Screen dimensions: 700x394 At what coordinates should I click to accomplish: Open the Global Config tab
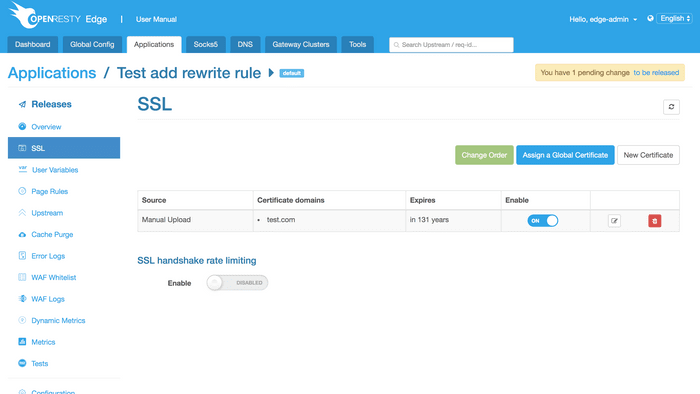click(92, 45)
